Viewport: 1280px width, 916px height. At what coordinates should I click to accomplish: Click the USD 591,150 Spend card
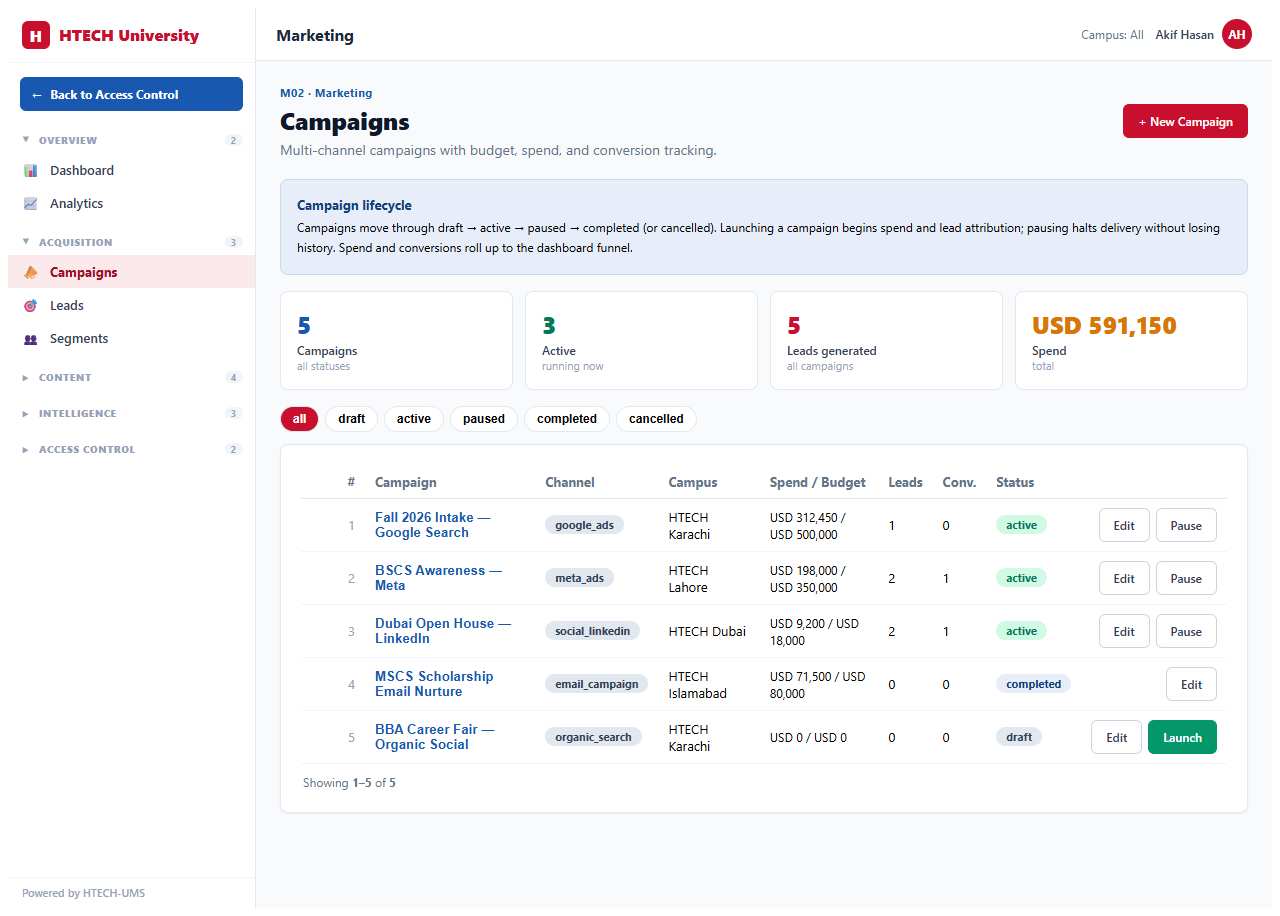(x=1131, y=340)
